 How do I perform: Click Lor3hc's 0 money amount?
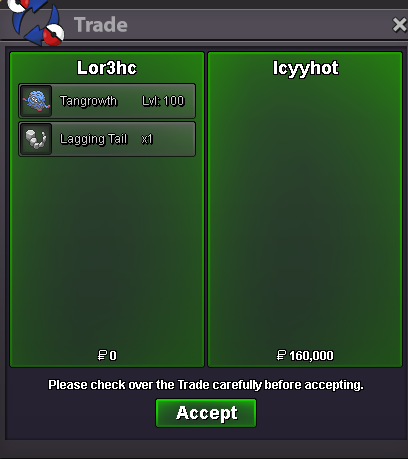[x=113, y=356]
